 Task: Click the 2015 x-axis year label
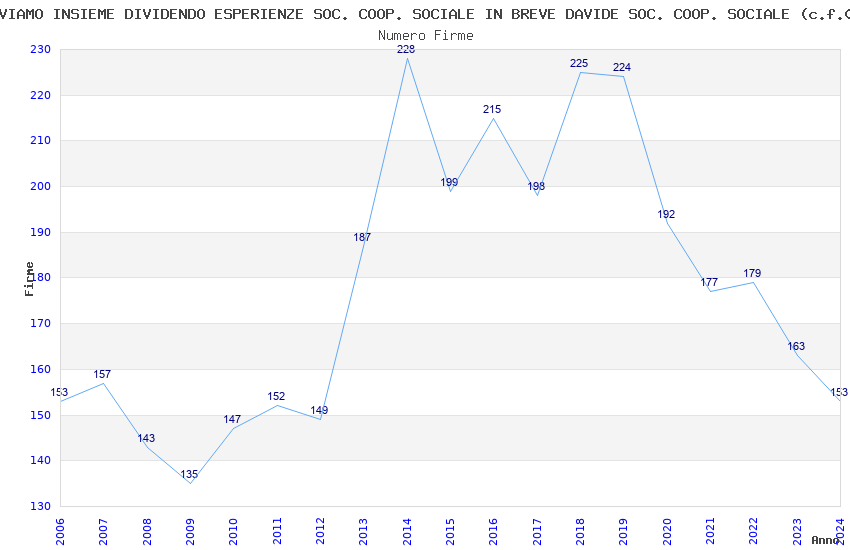coord(450,531)
